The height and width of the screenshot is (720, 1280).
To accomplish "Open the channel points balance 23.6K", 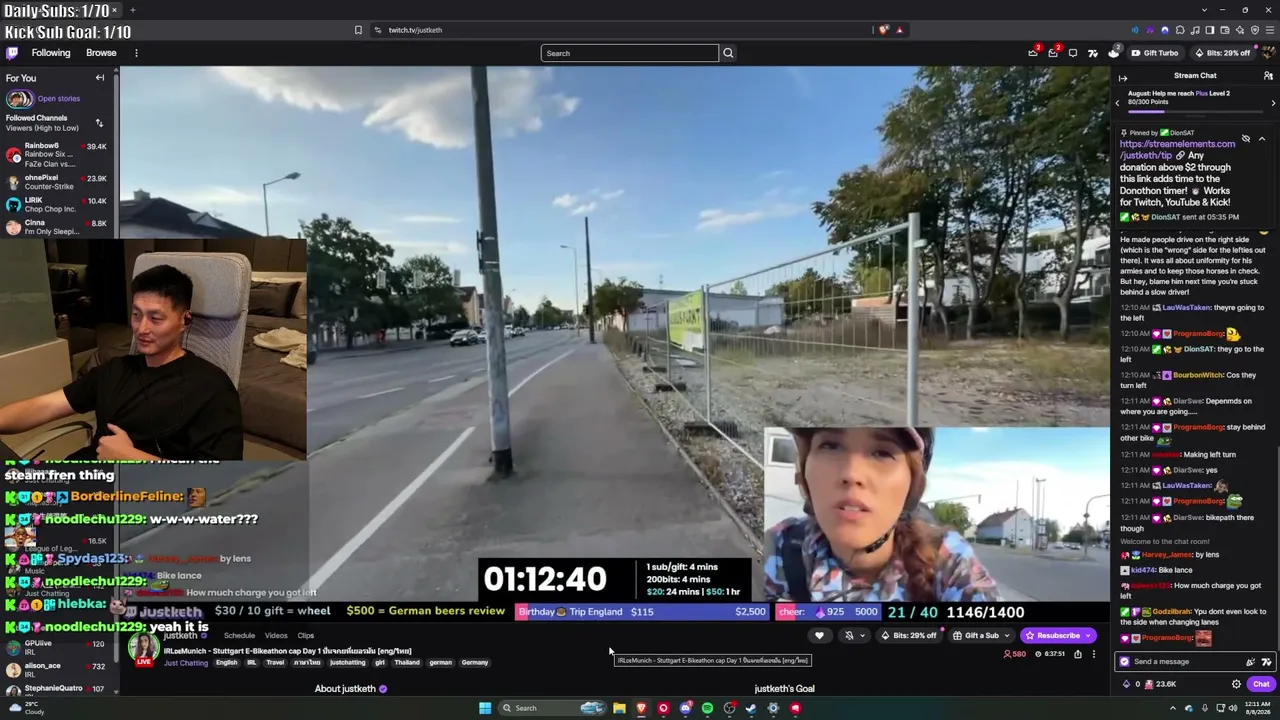I will (x=1160, y=684).
